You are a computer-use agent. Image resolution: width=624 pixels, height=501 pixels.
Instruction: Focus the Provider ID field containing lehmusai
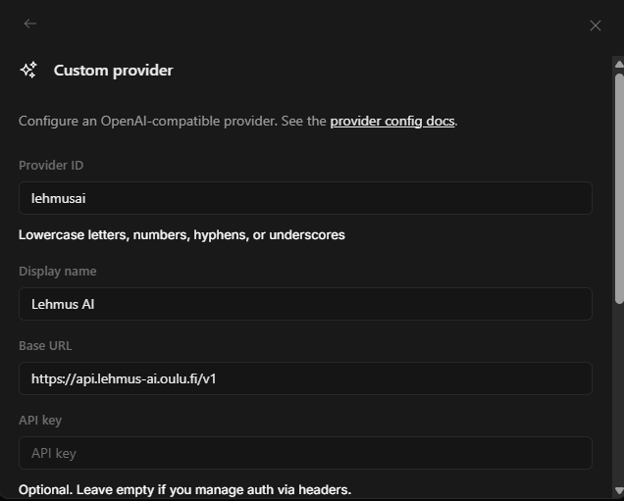pyautogui.click(x=305, y=198)
